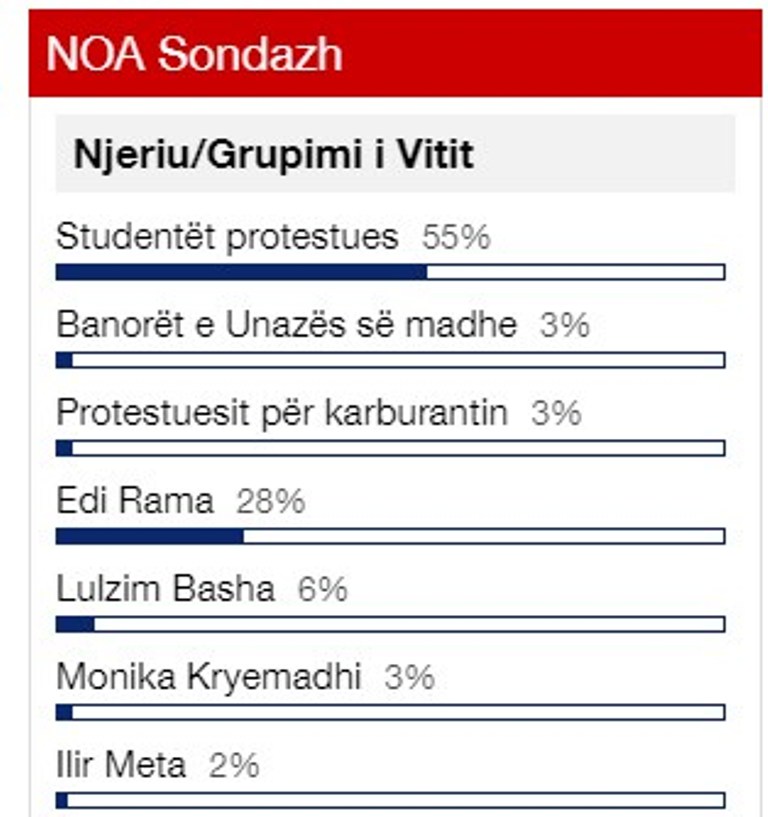The width and height of the screenshot is (768, 817).
Task: Click the 55% result value
Action: (x=456, y=238)
